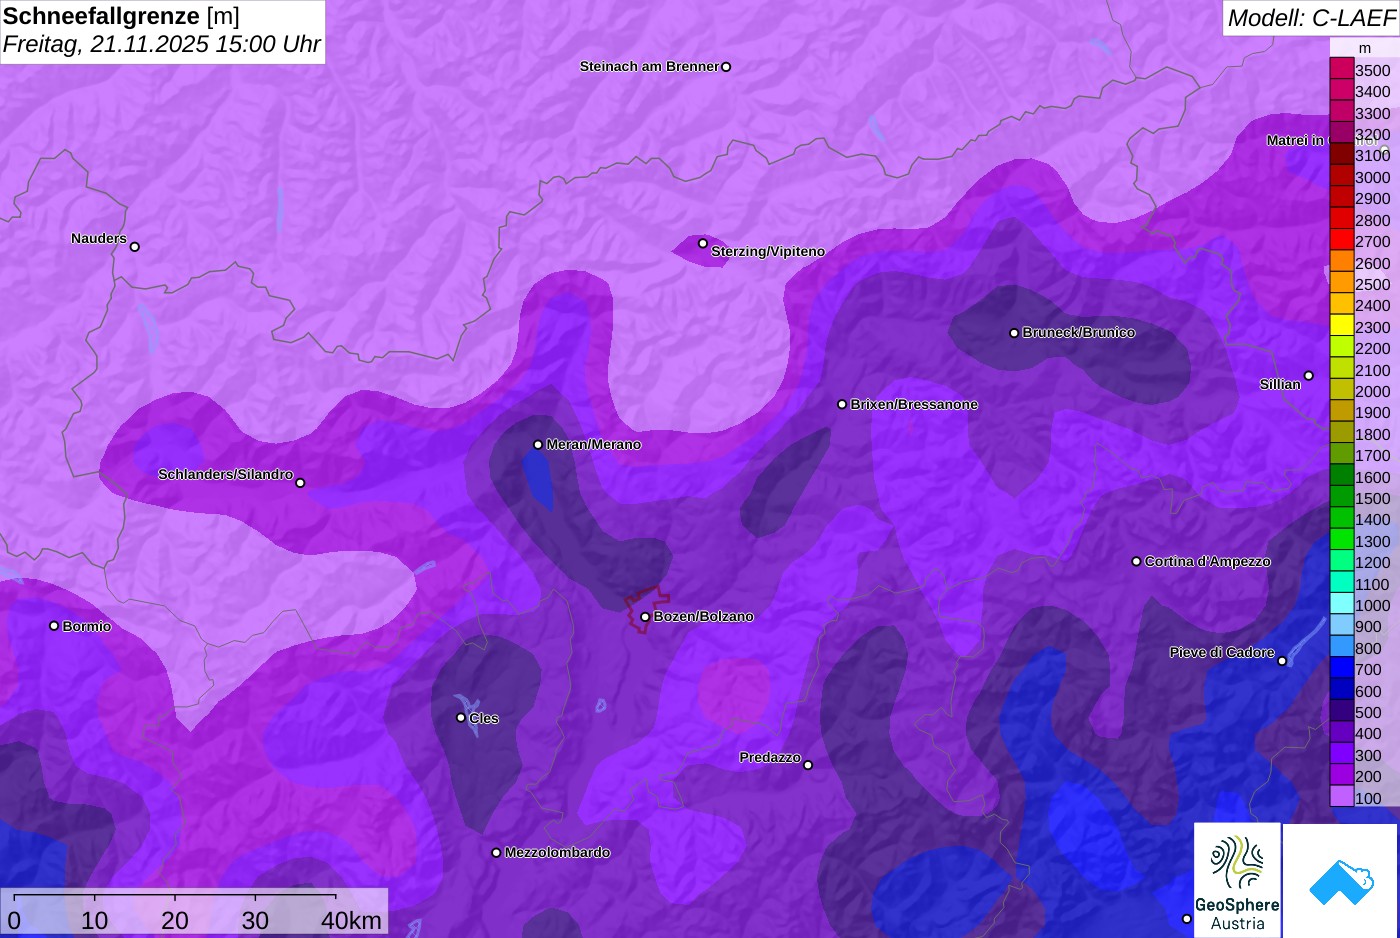The width and height of the screenshot is (1400, 938).
Task: Click the Nauders location dot
Action: (x=135, y=246)
